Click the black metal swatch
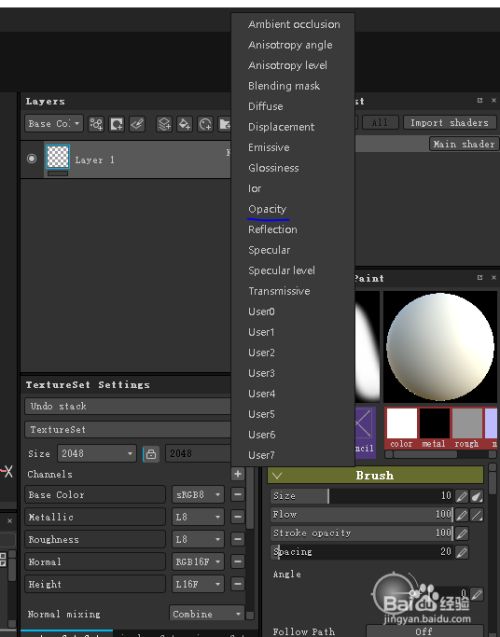The image size is (500, 637). click(x=434, y=423)
